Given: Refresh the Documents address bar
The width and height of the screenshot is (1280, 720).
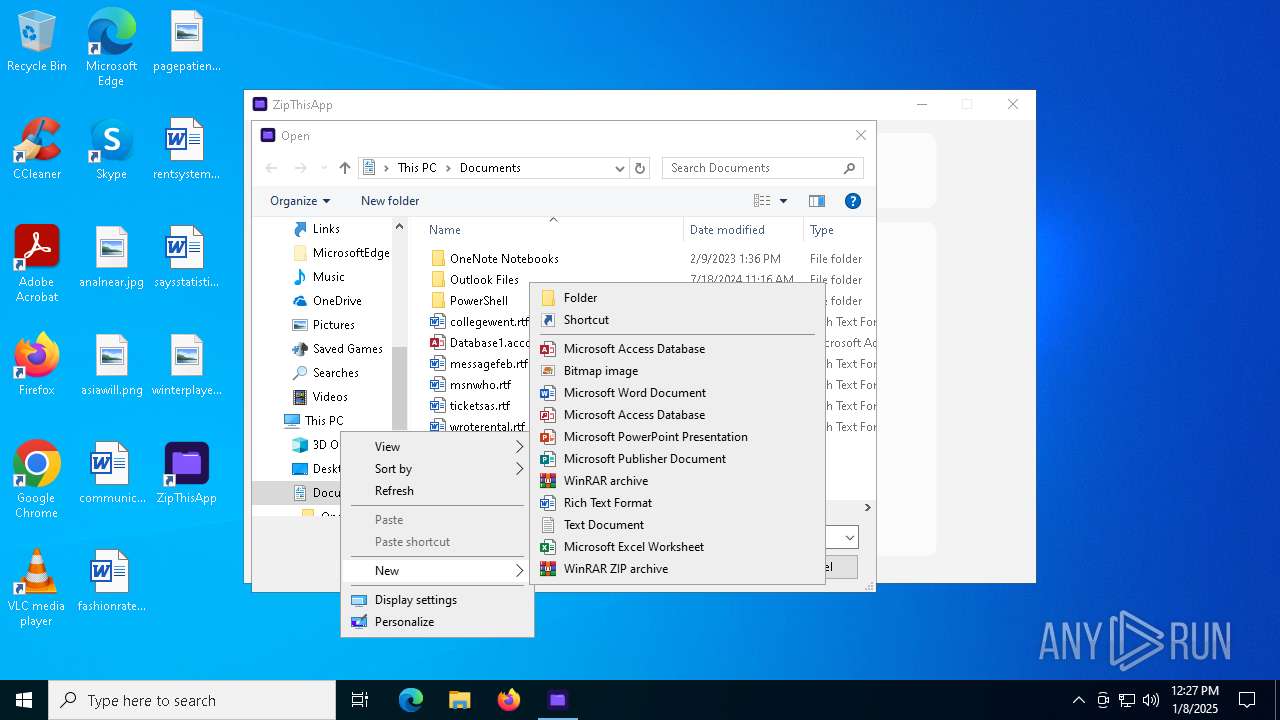Looking at the screenshot, I should [x=641, y=168].
